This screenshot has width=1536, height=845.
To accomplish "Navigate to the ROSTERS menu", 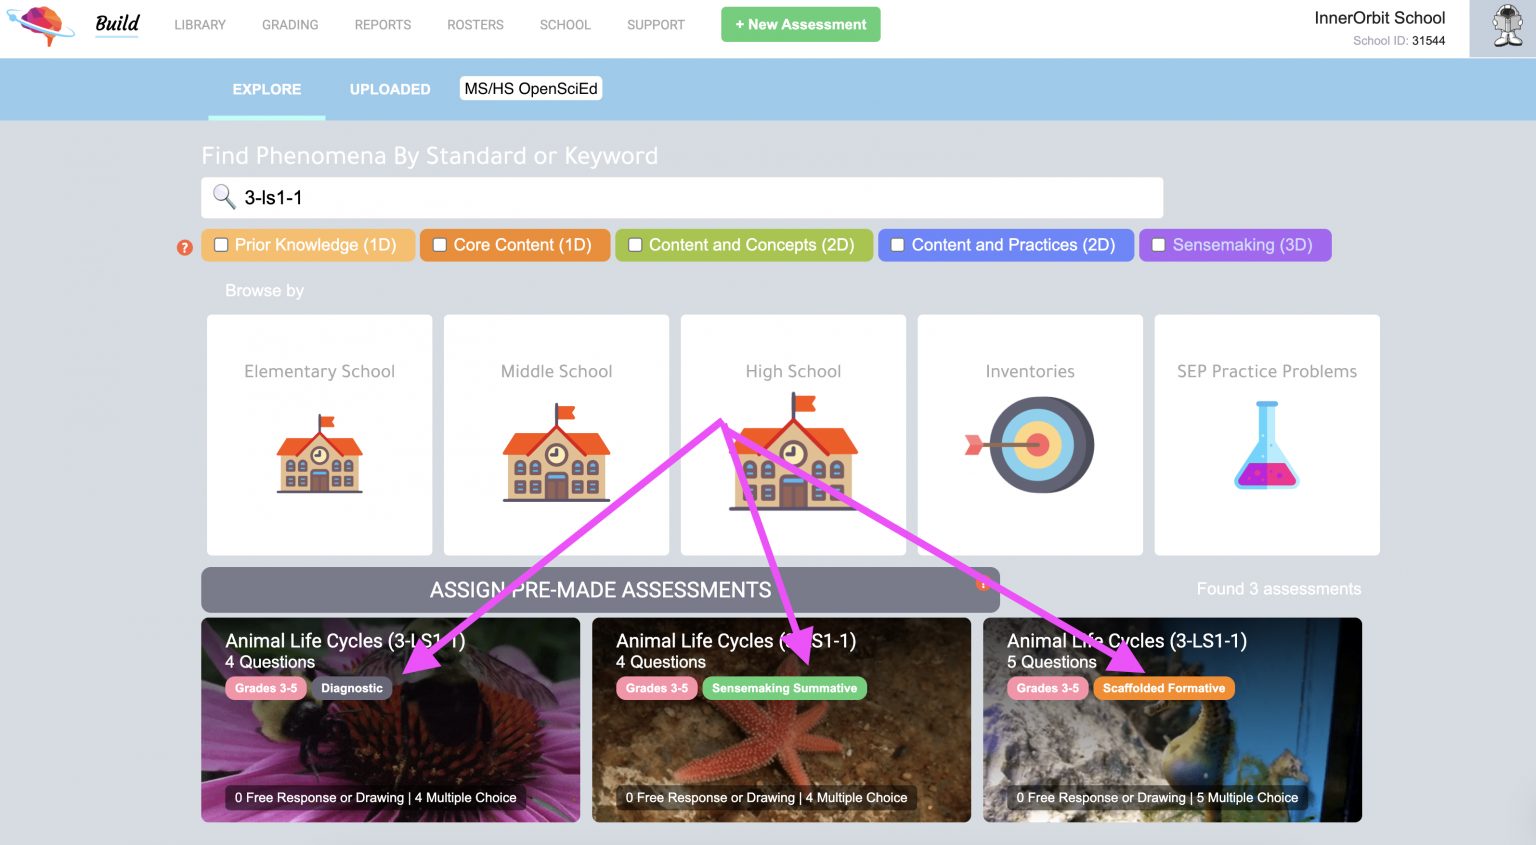I will (x=475, y=25).
